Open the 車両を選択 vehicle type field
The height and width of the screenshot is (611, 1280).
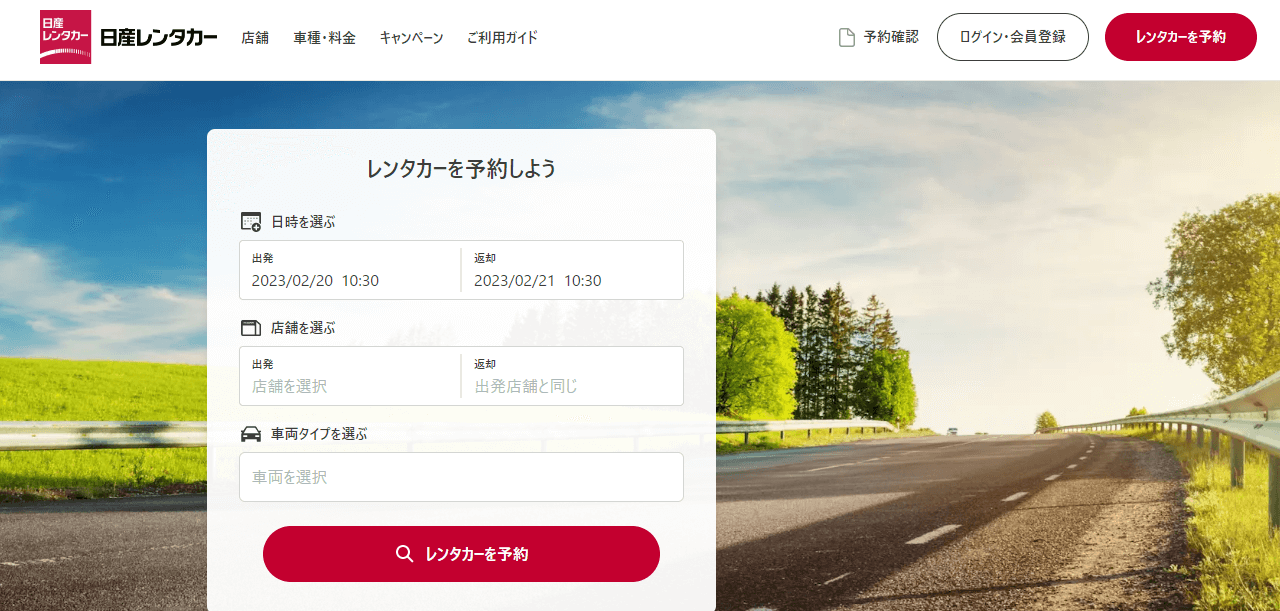click(x=461, y=477)
